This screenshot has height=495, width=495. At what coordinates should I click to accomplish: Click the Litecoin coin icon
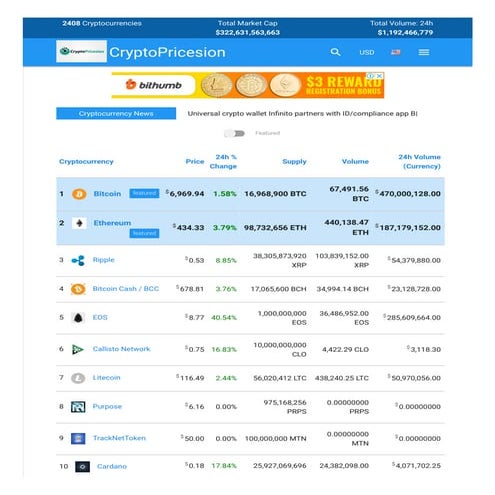78,378
